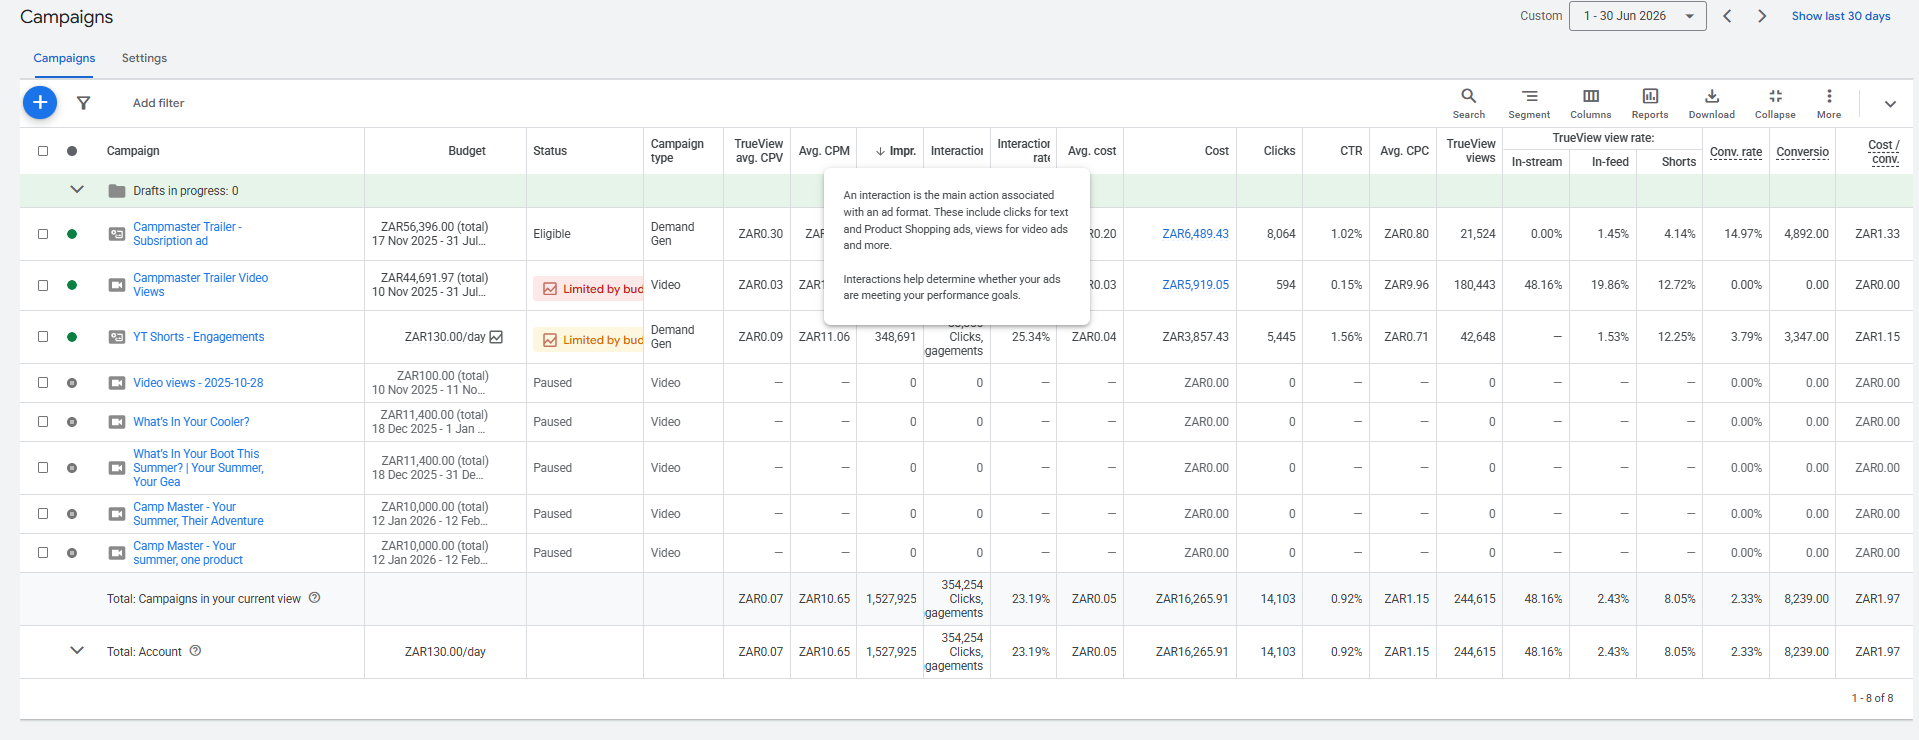Click the Add filter field
The image size is (1919, 740).
coord(158,103)
